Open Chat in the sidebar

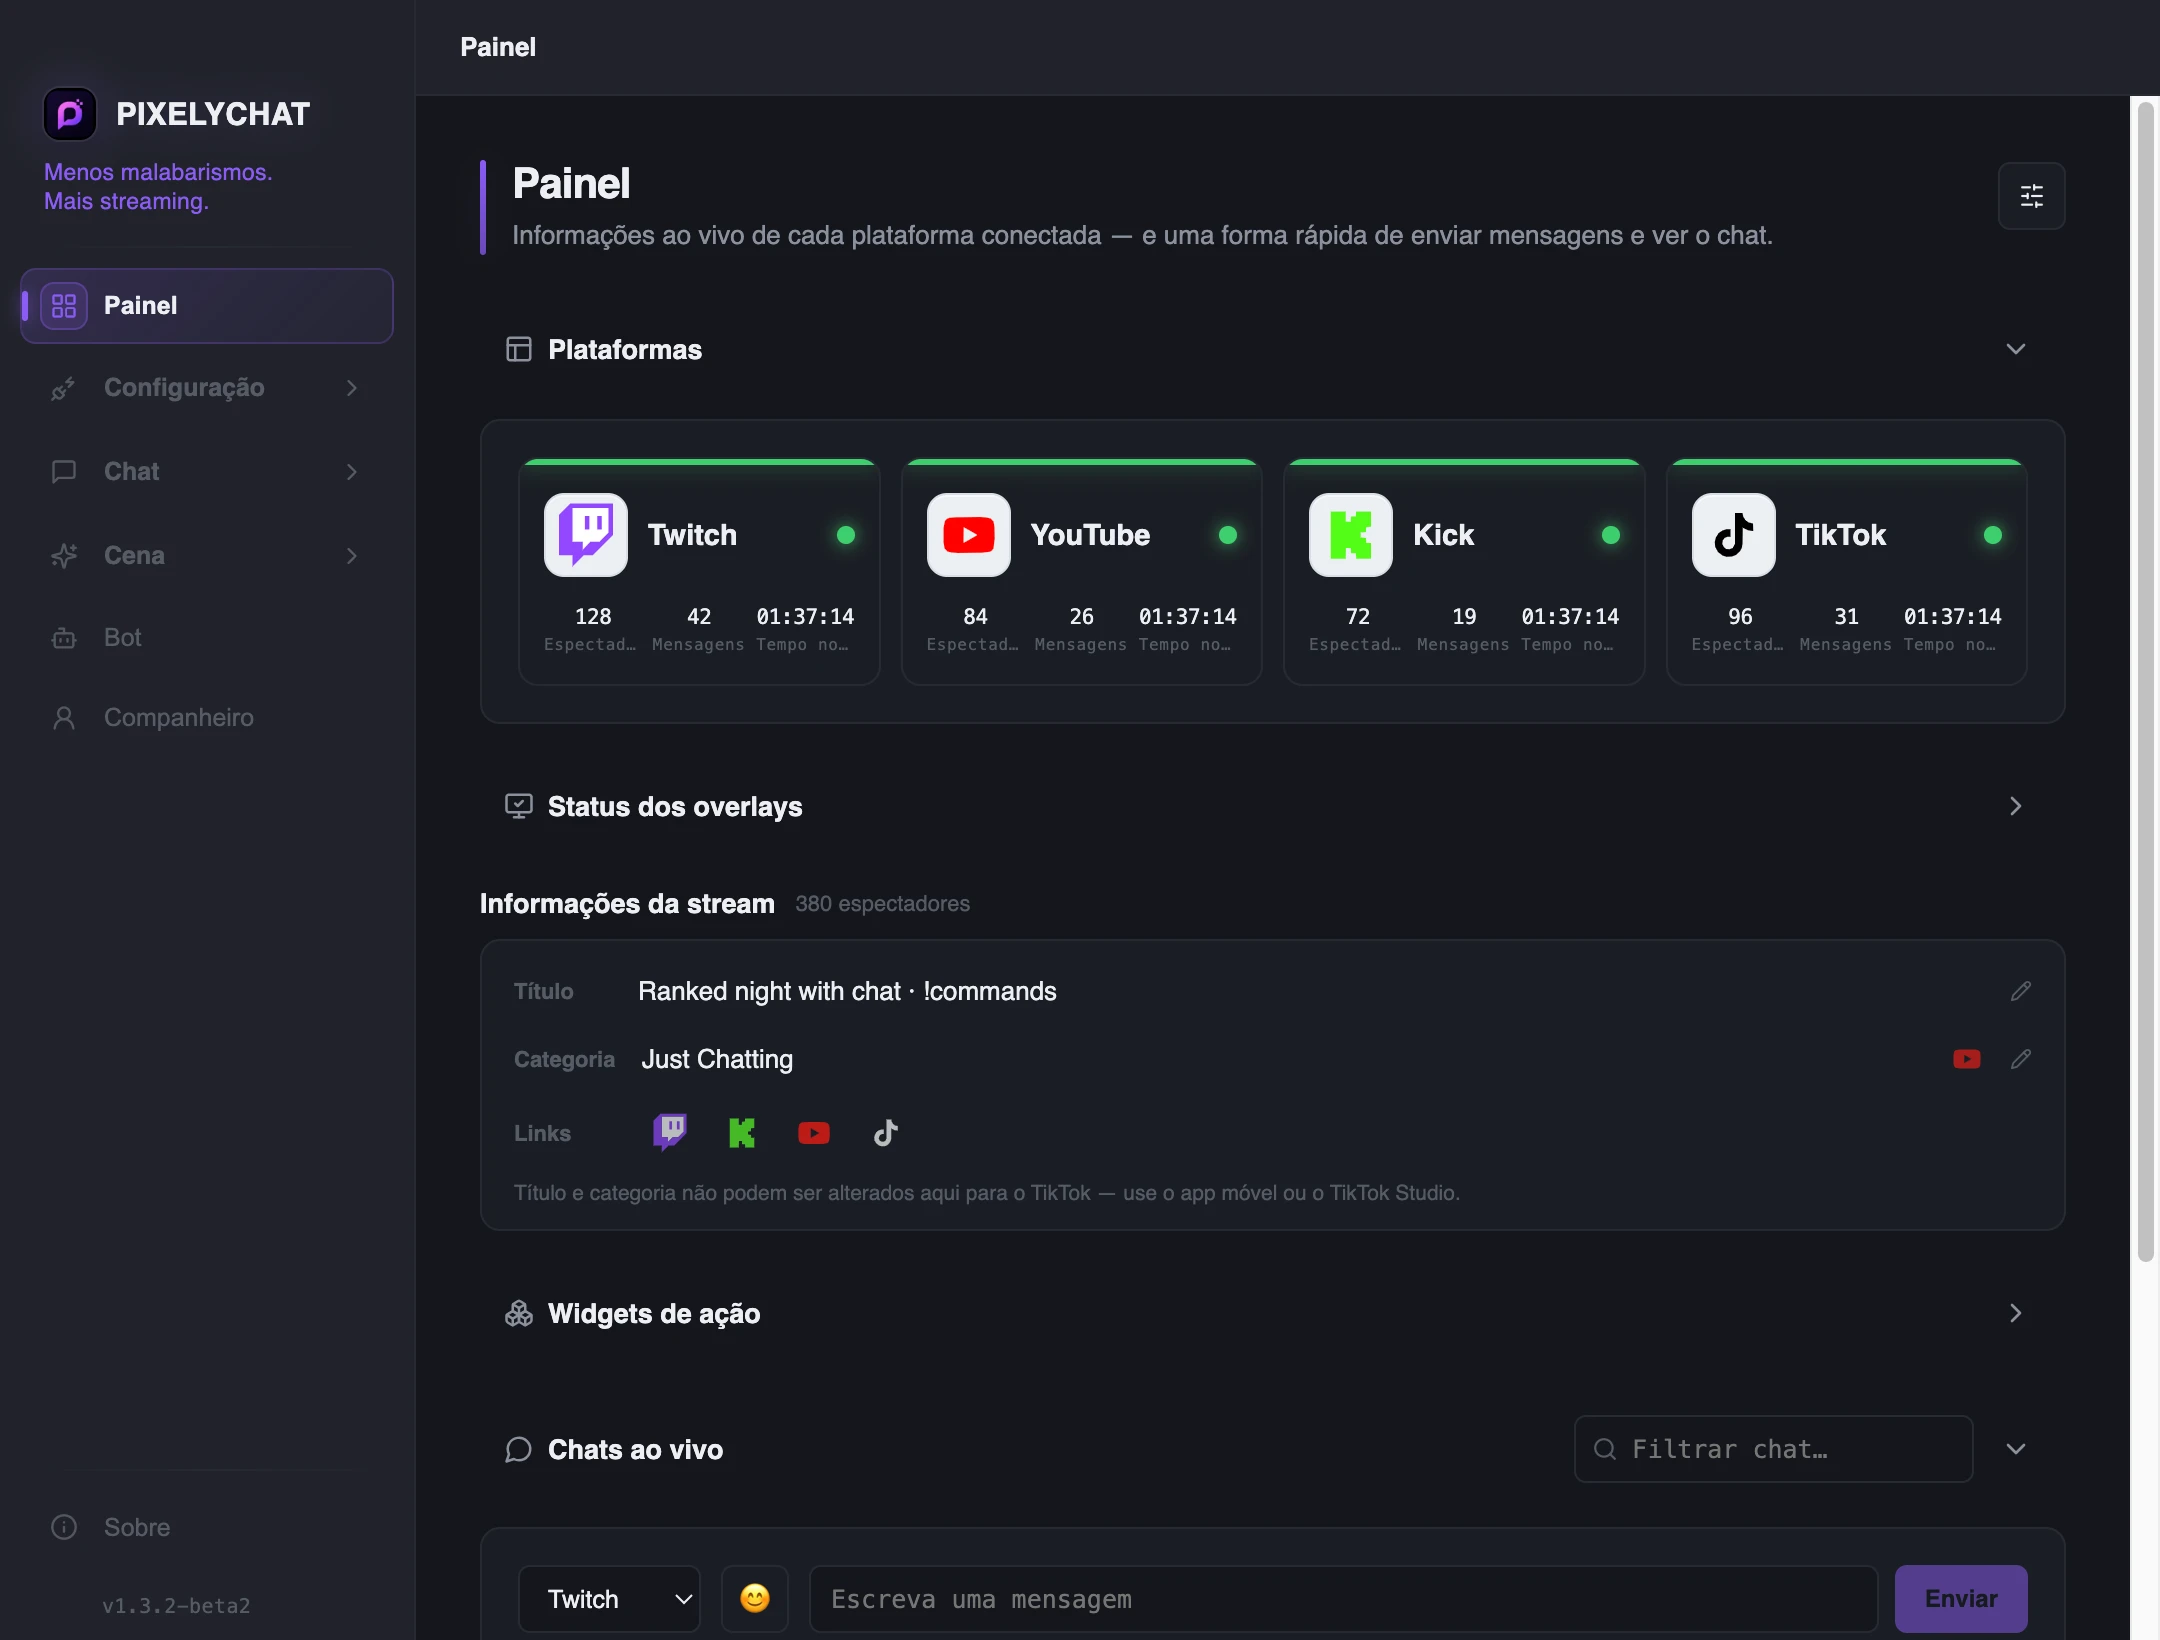pyautogui.click(x=207, y=471)
